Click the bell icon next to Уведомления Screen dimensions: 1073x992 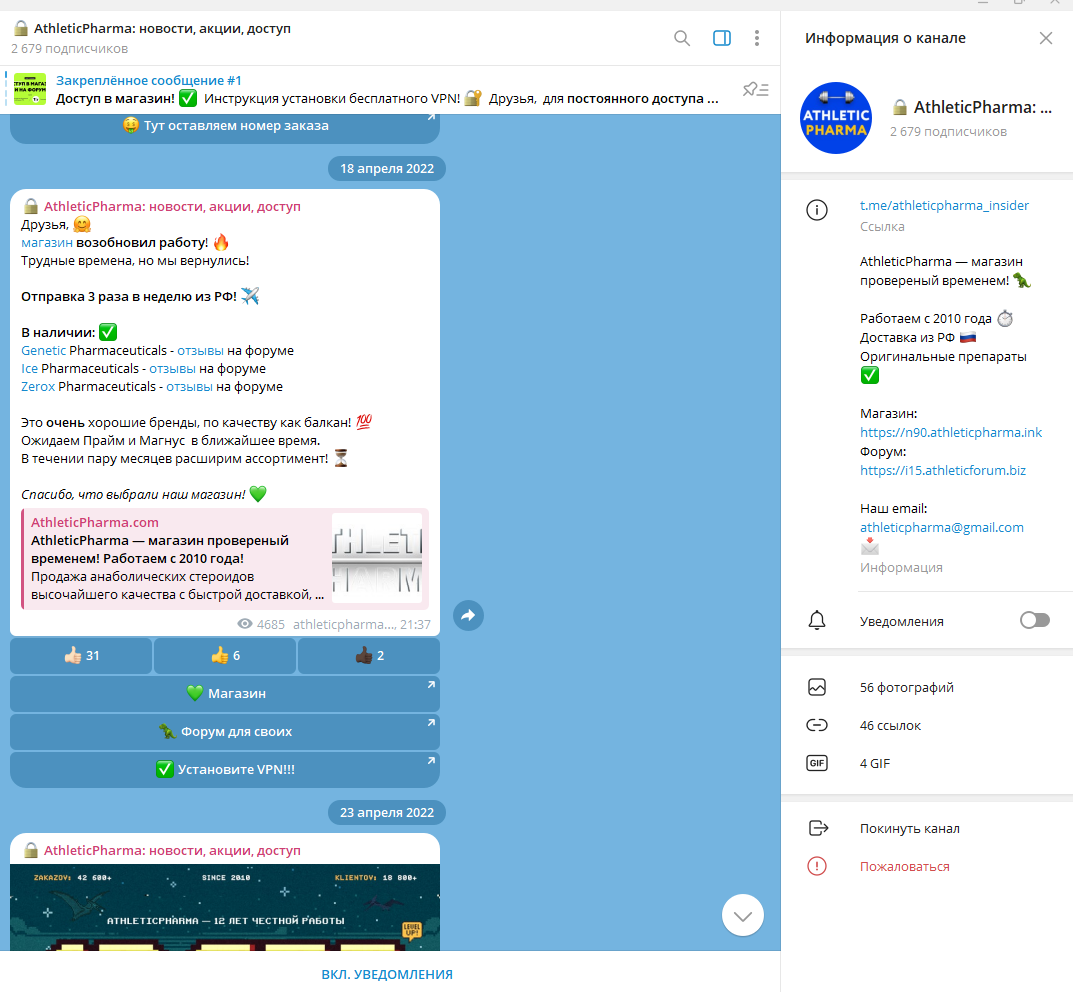point(818,621)
